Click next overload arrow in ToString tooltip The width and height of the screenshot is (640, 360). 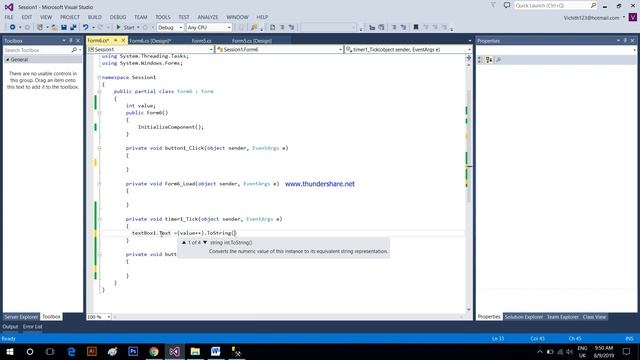click(x=205, y=242)
